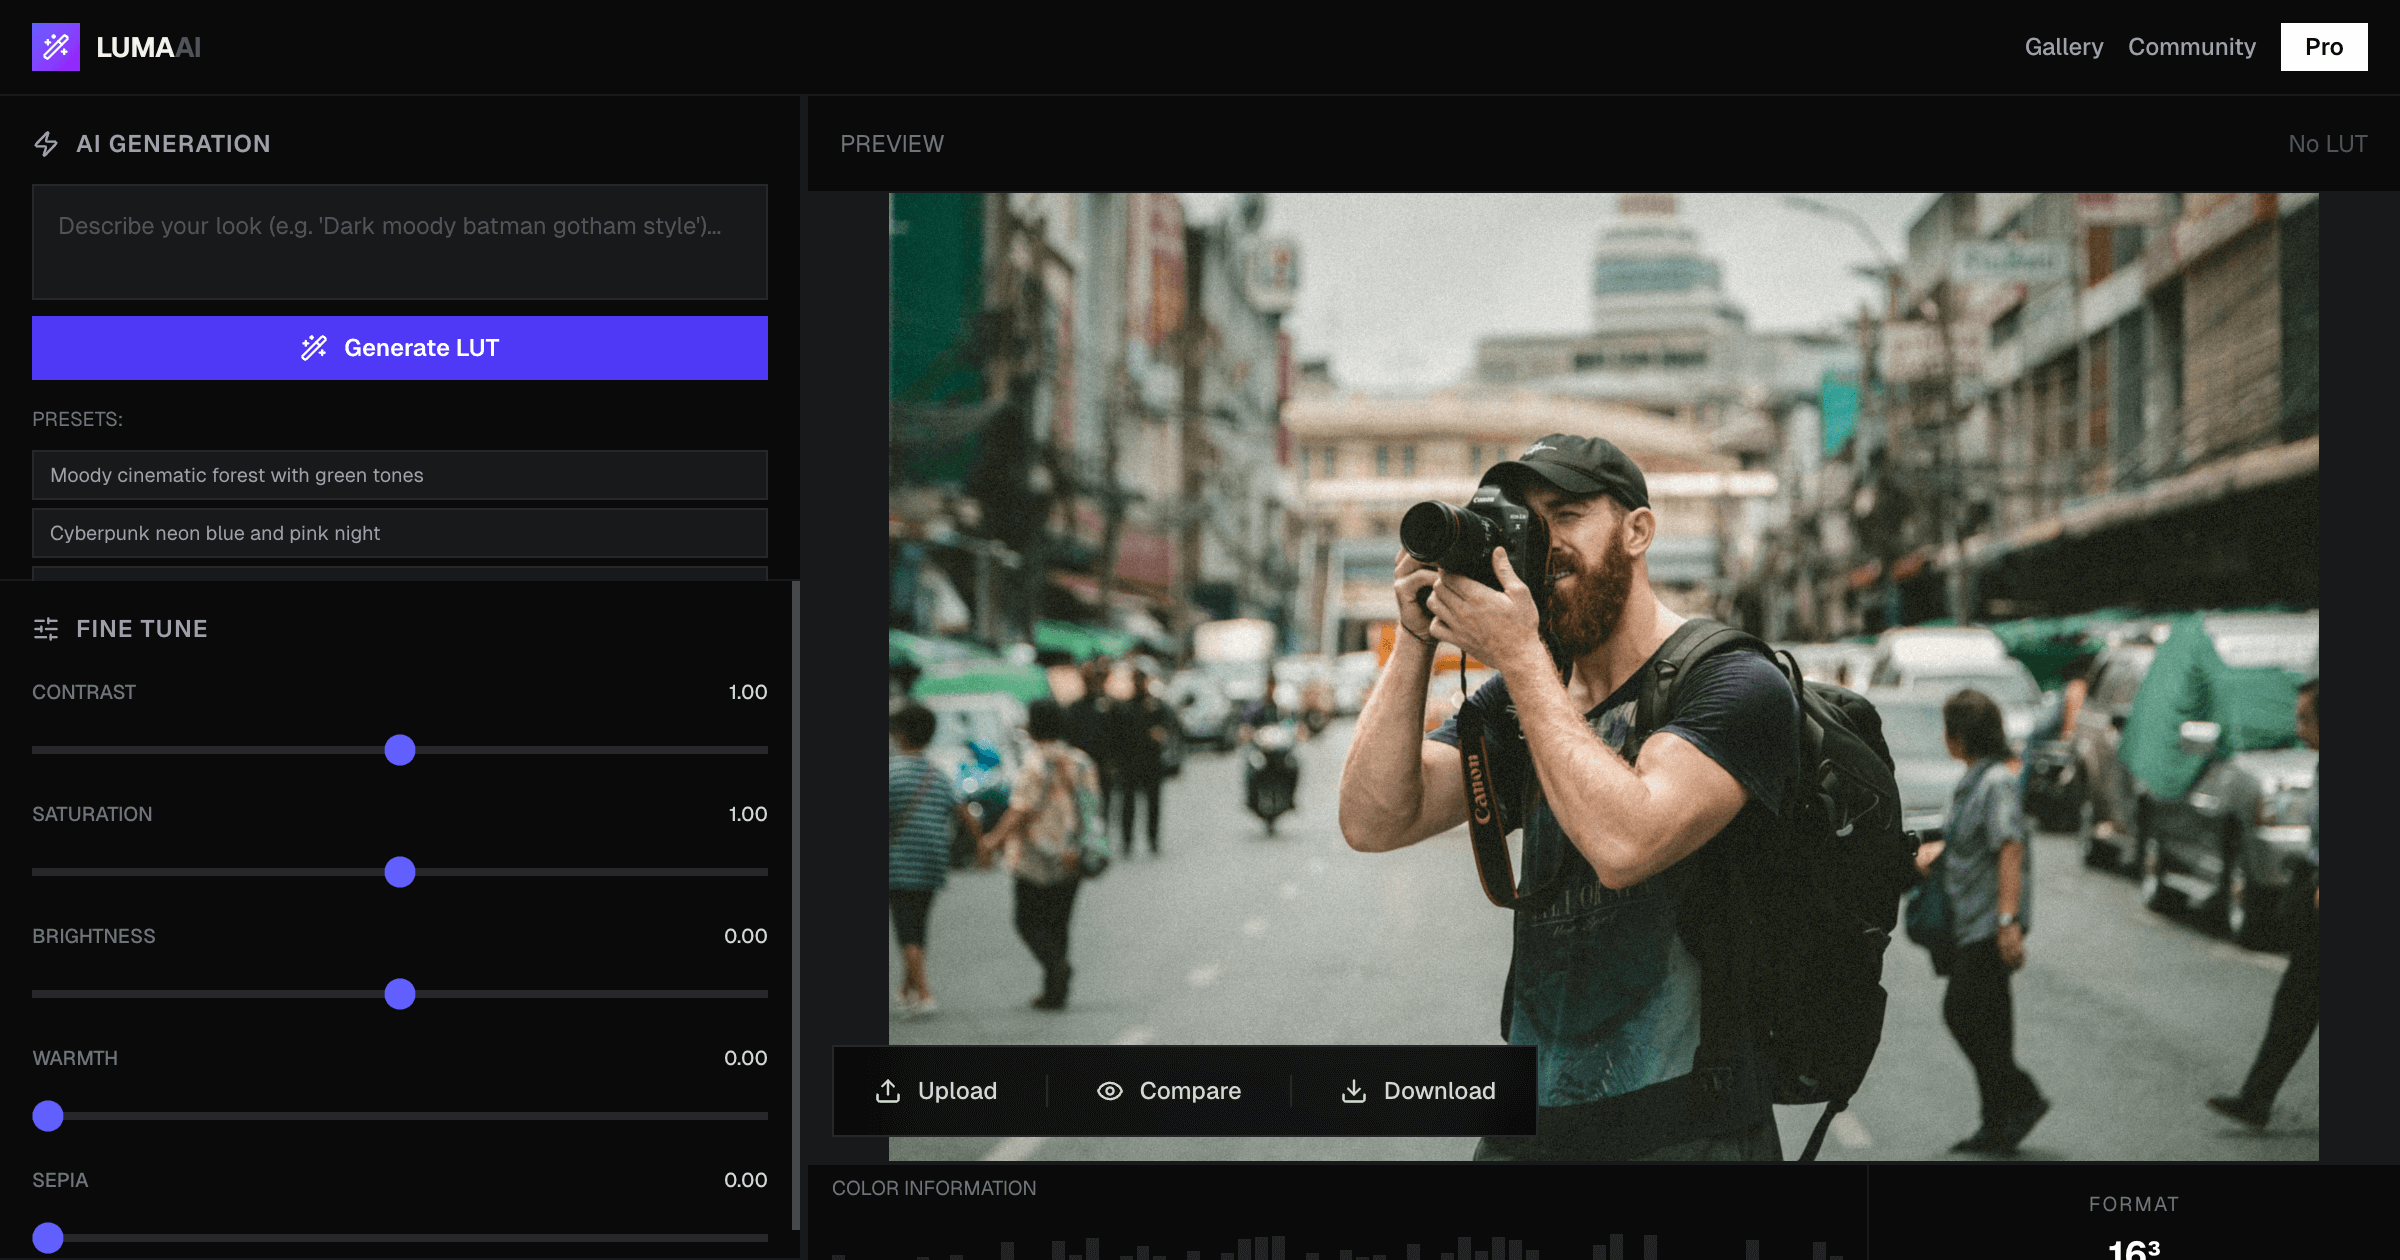Image resolution: width=2400 pixels, height=1260 pixels.
Task: Click the LumaAI magic wand logo
Action: (58, 47)
